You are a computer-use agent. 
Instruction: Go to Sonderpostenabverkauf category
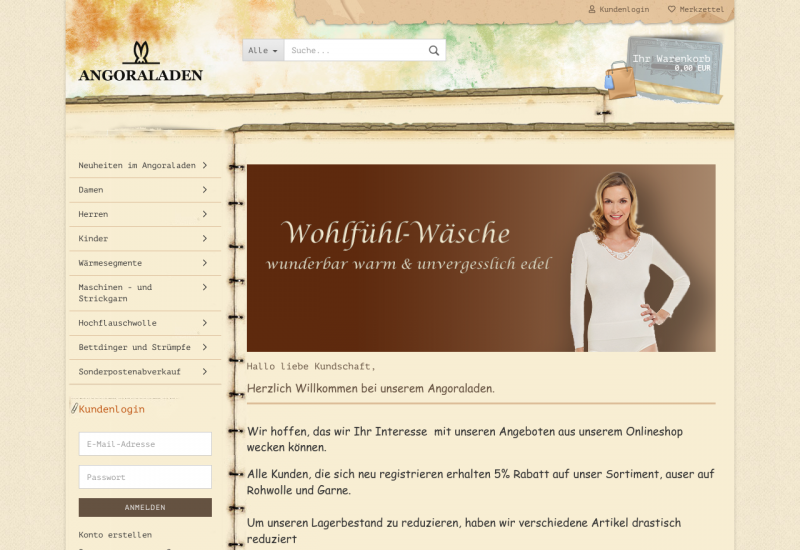[x=129, y=372]
